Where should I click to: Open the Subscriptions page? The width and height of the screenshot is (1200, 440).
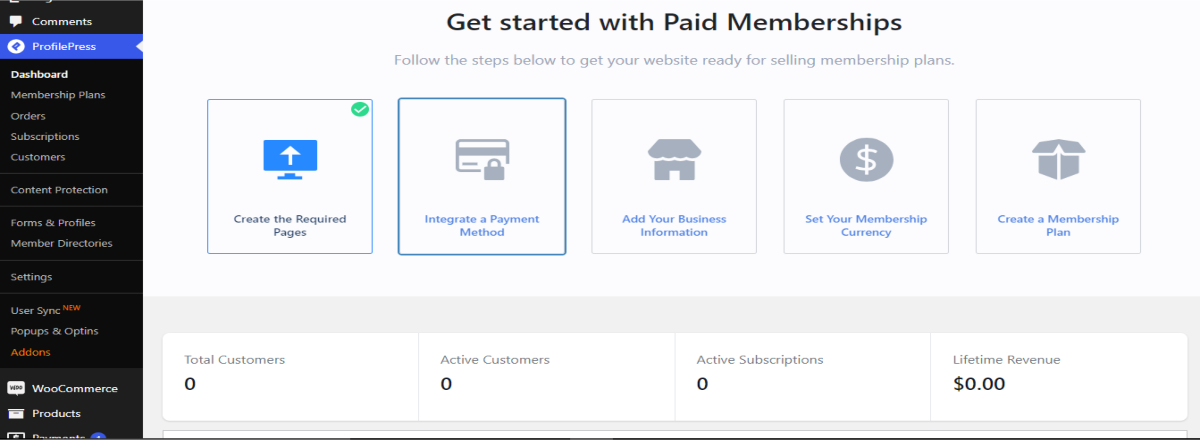coord(45,136)
